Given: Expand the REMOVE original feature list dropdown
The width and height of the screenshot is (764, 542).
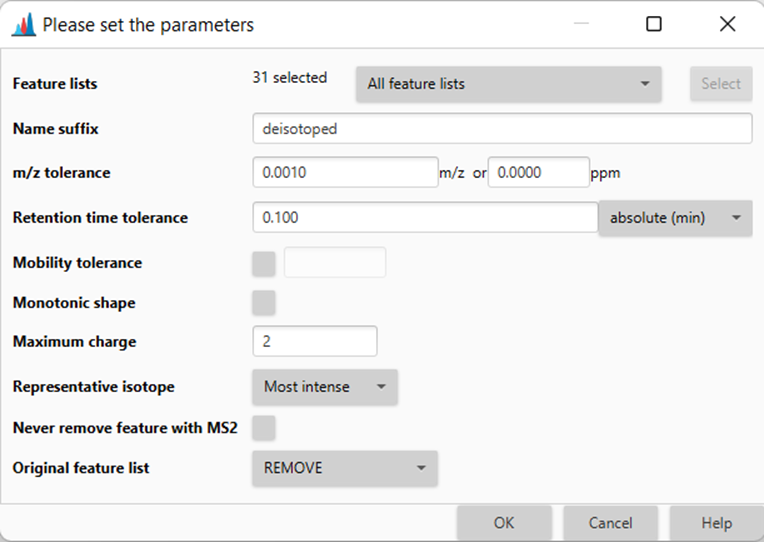Looking at the screenshot, I should coord(345,468).
